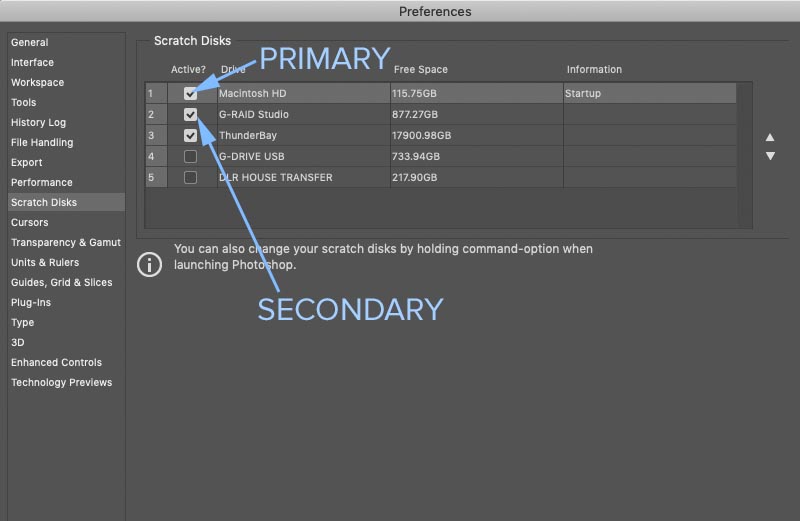This screenshot has height=521, width=800.
Task: Enable G-DRIVE USB as scratch disk
Action: [190, 156]
